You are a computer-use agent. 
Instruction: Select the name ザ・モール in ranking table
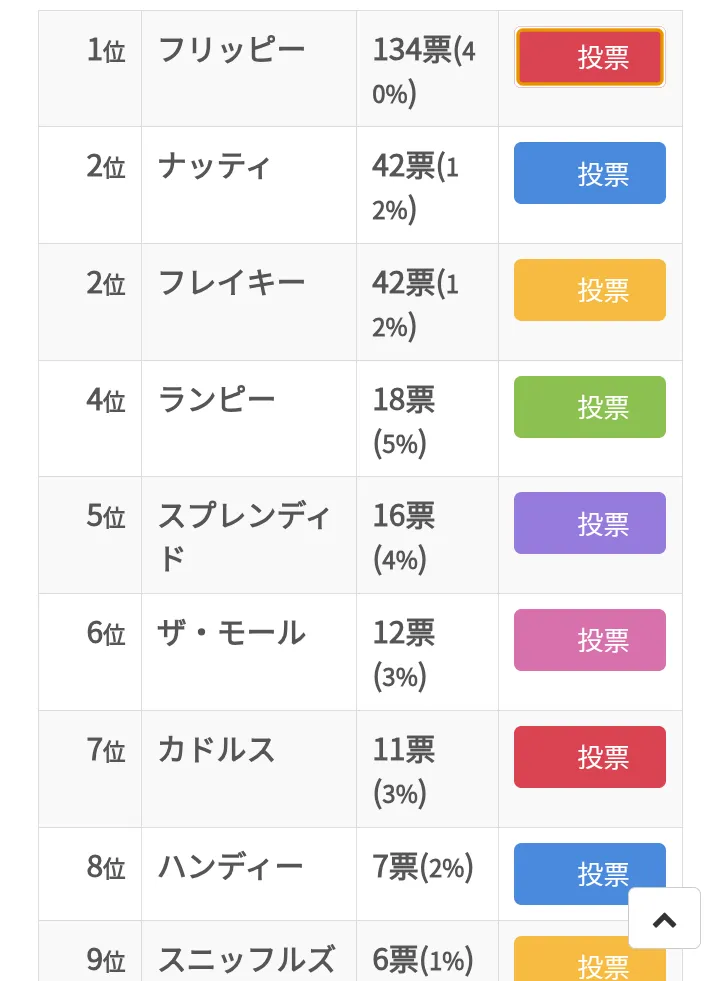pos(231,633)
